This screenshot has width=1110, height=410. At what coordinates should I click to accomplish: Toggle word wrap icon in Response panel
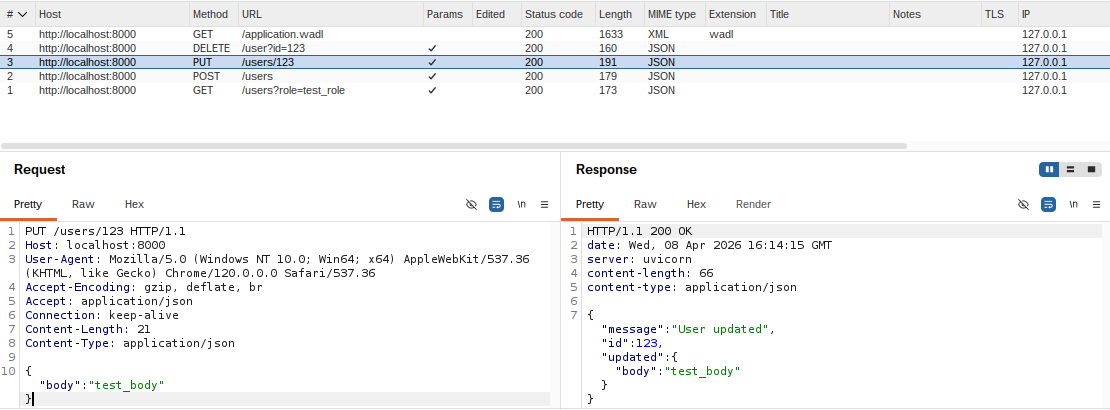point(1048,205)
